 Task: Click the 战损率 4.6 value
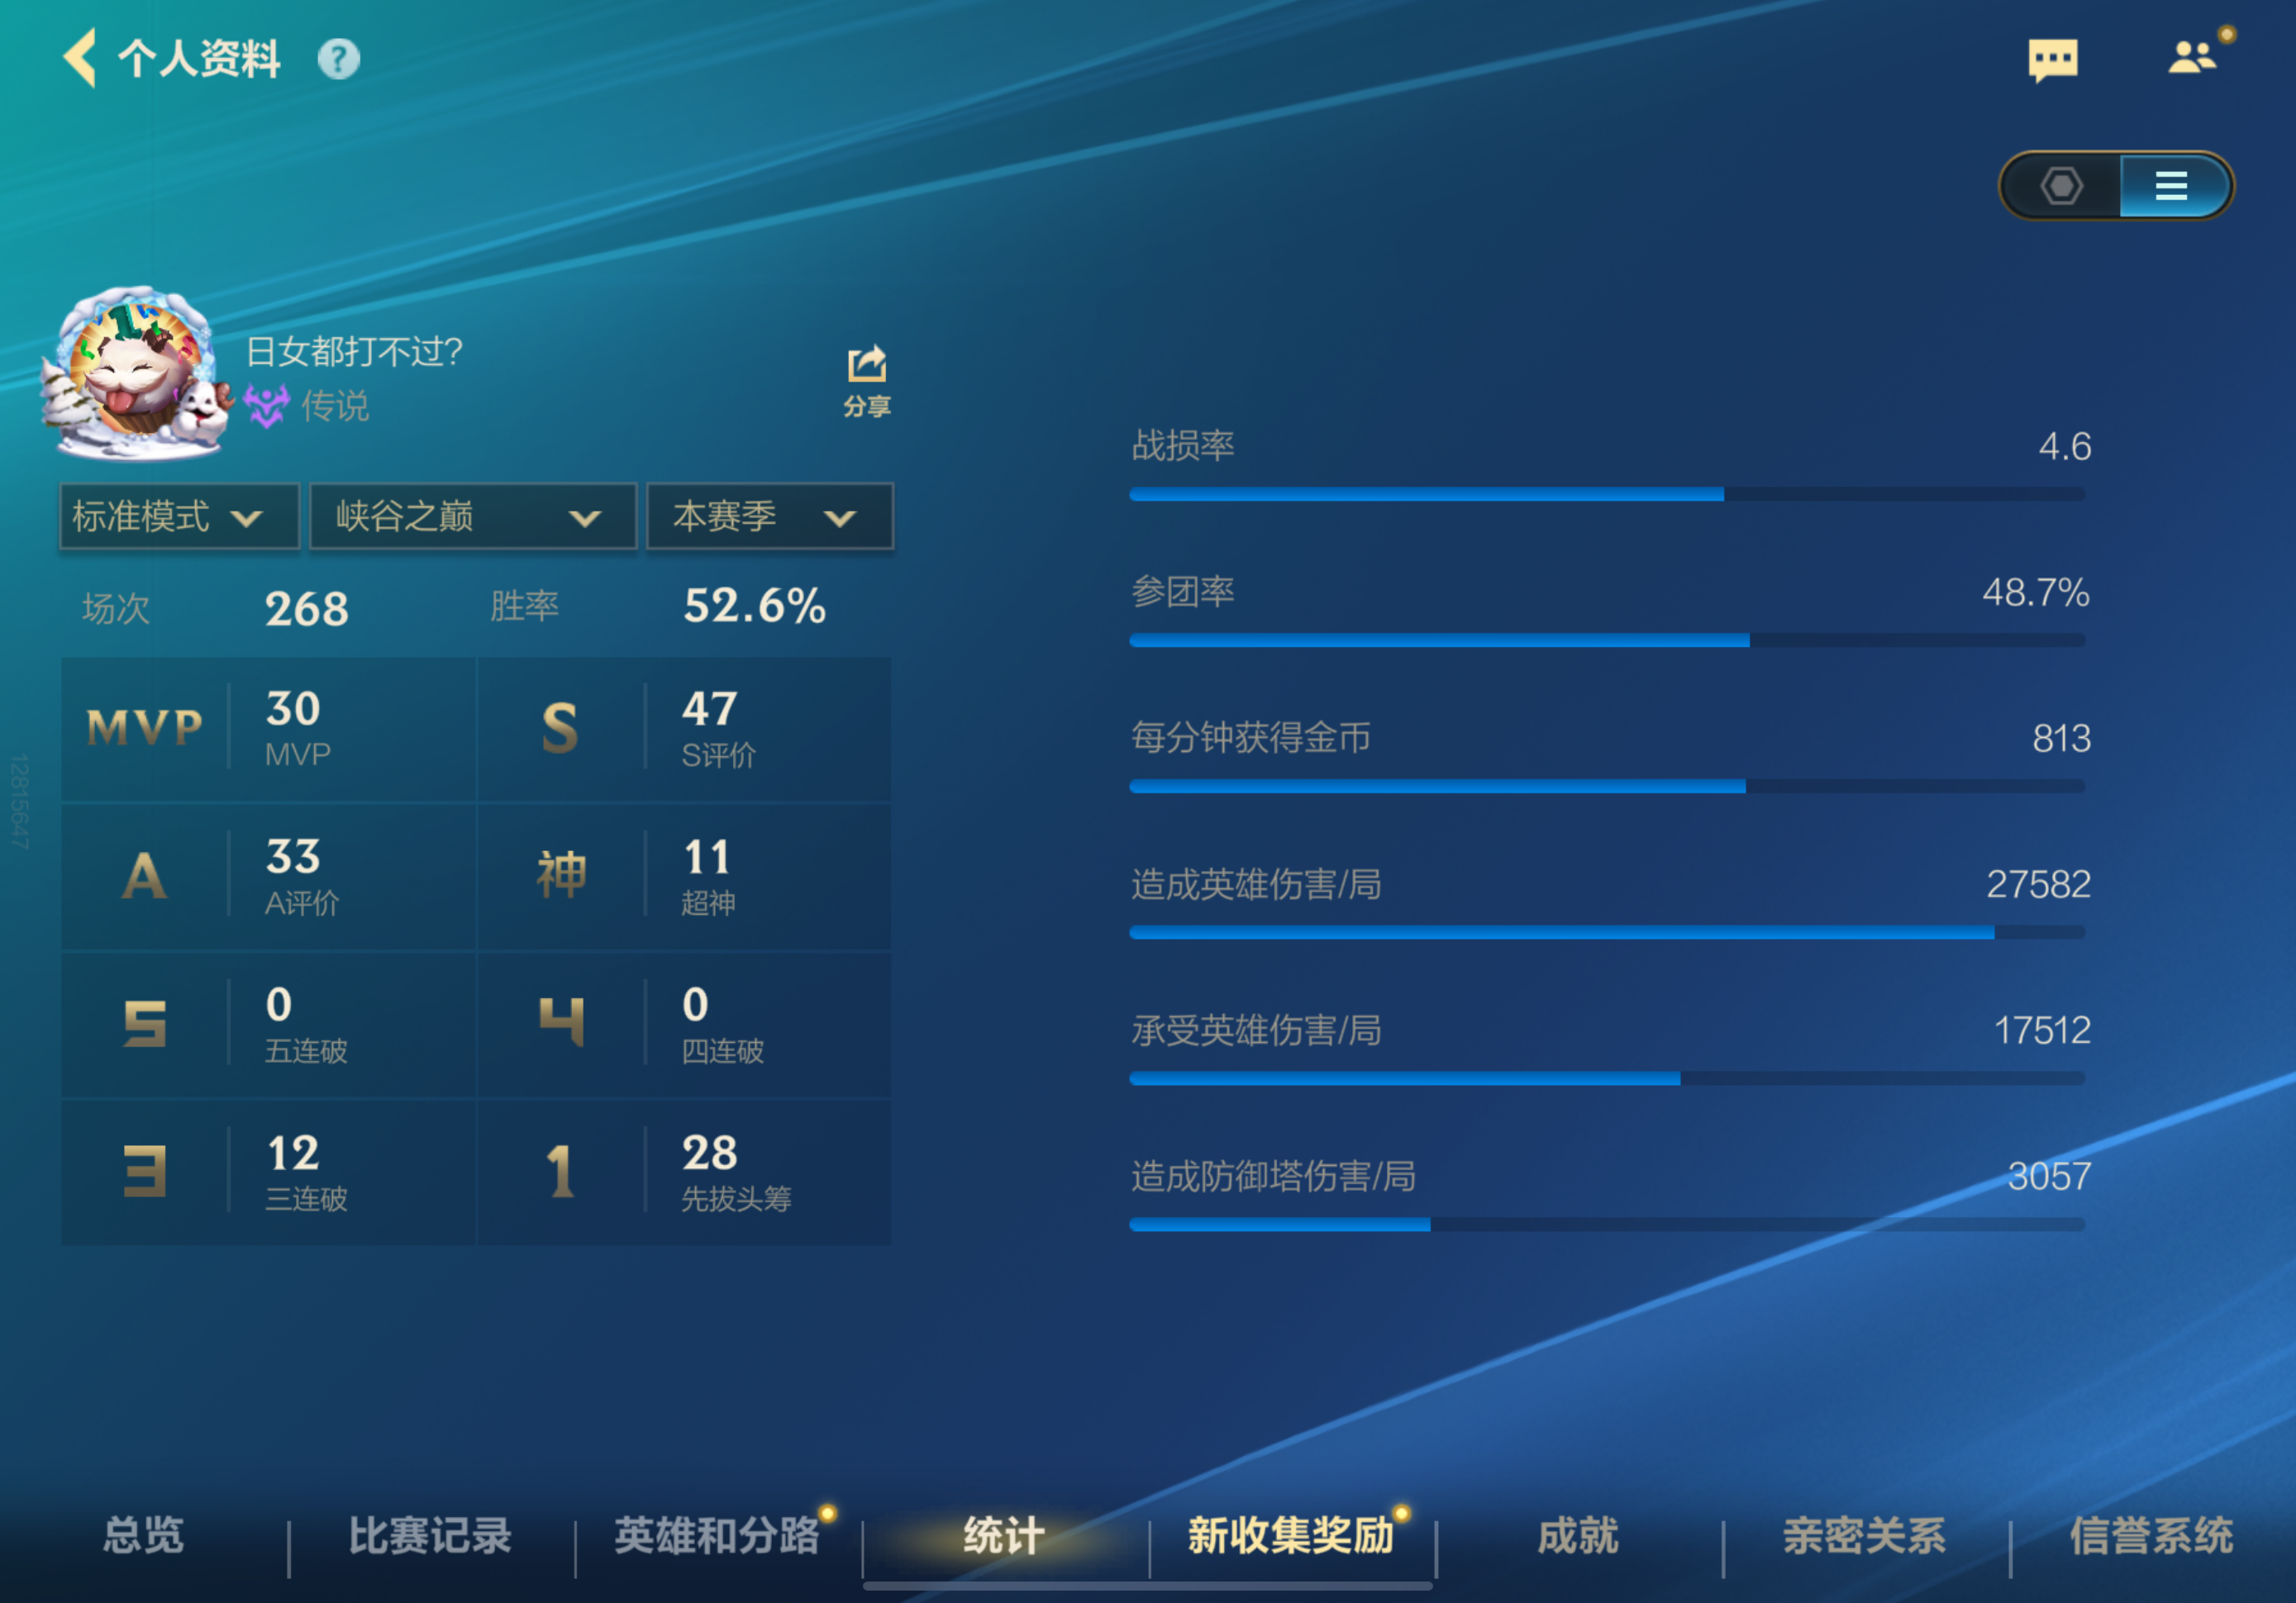(2065, 446)
